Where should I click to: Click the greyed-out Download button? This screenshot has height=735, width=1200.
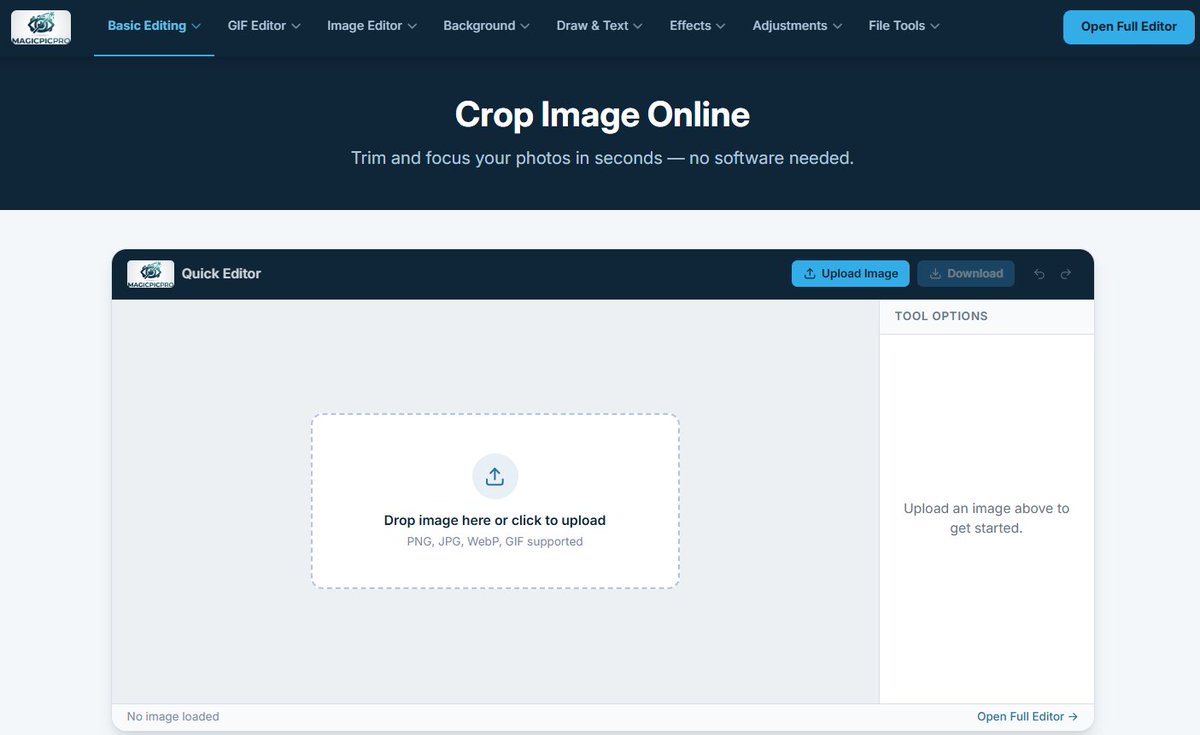[966, 274]
